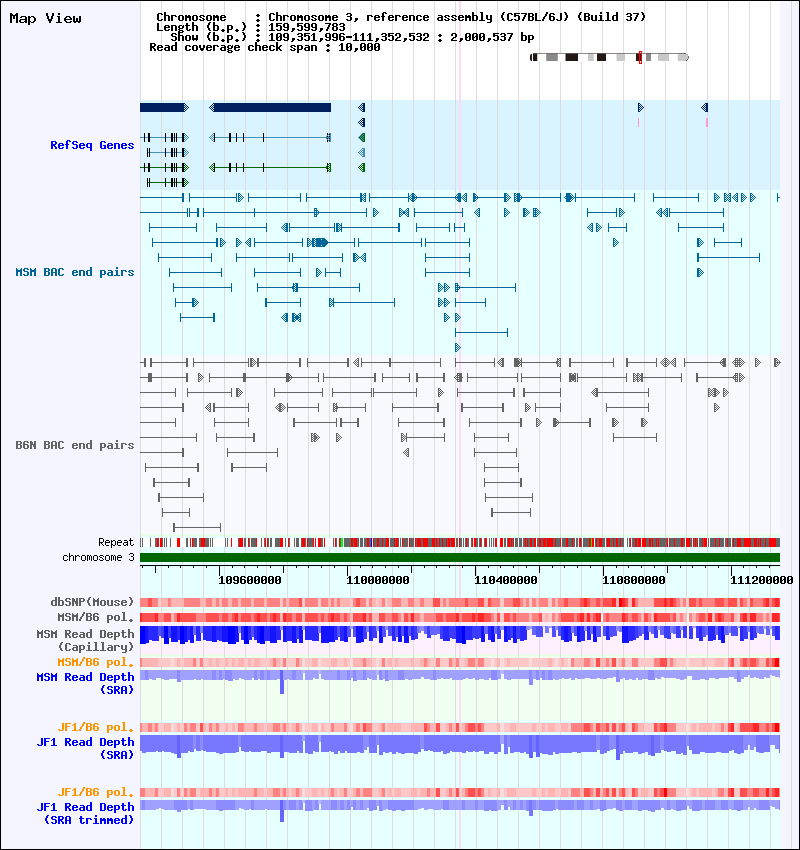
Task: Open the JF1 Read Depth (SRA) link
Action: [86, 748]
